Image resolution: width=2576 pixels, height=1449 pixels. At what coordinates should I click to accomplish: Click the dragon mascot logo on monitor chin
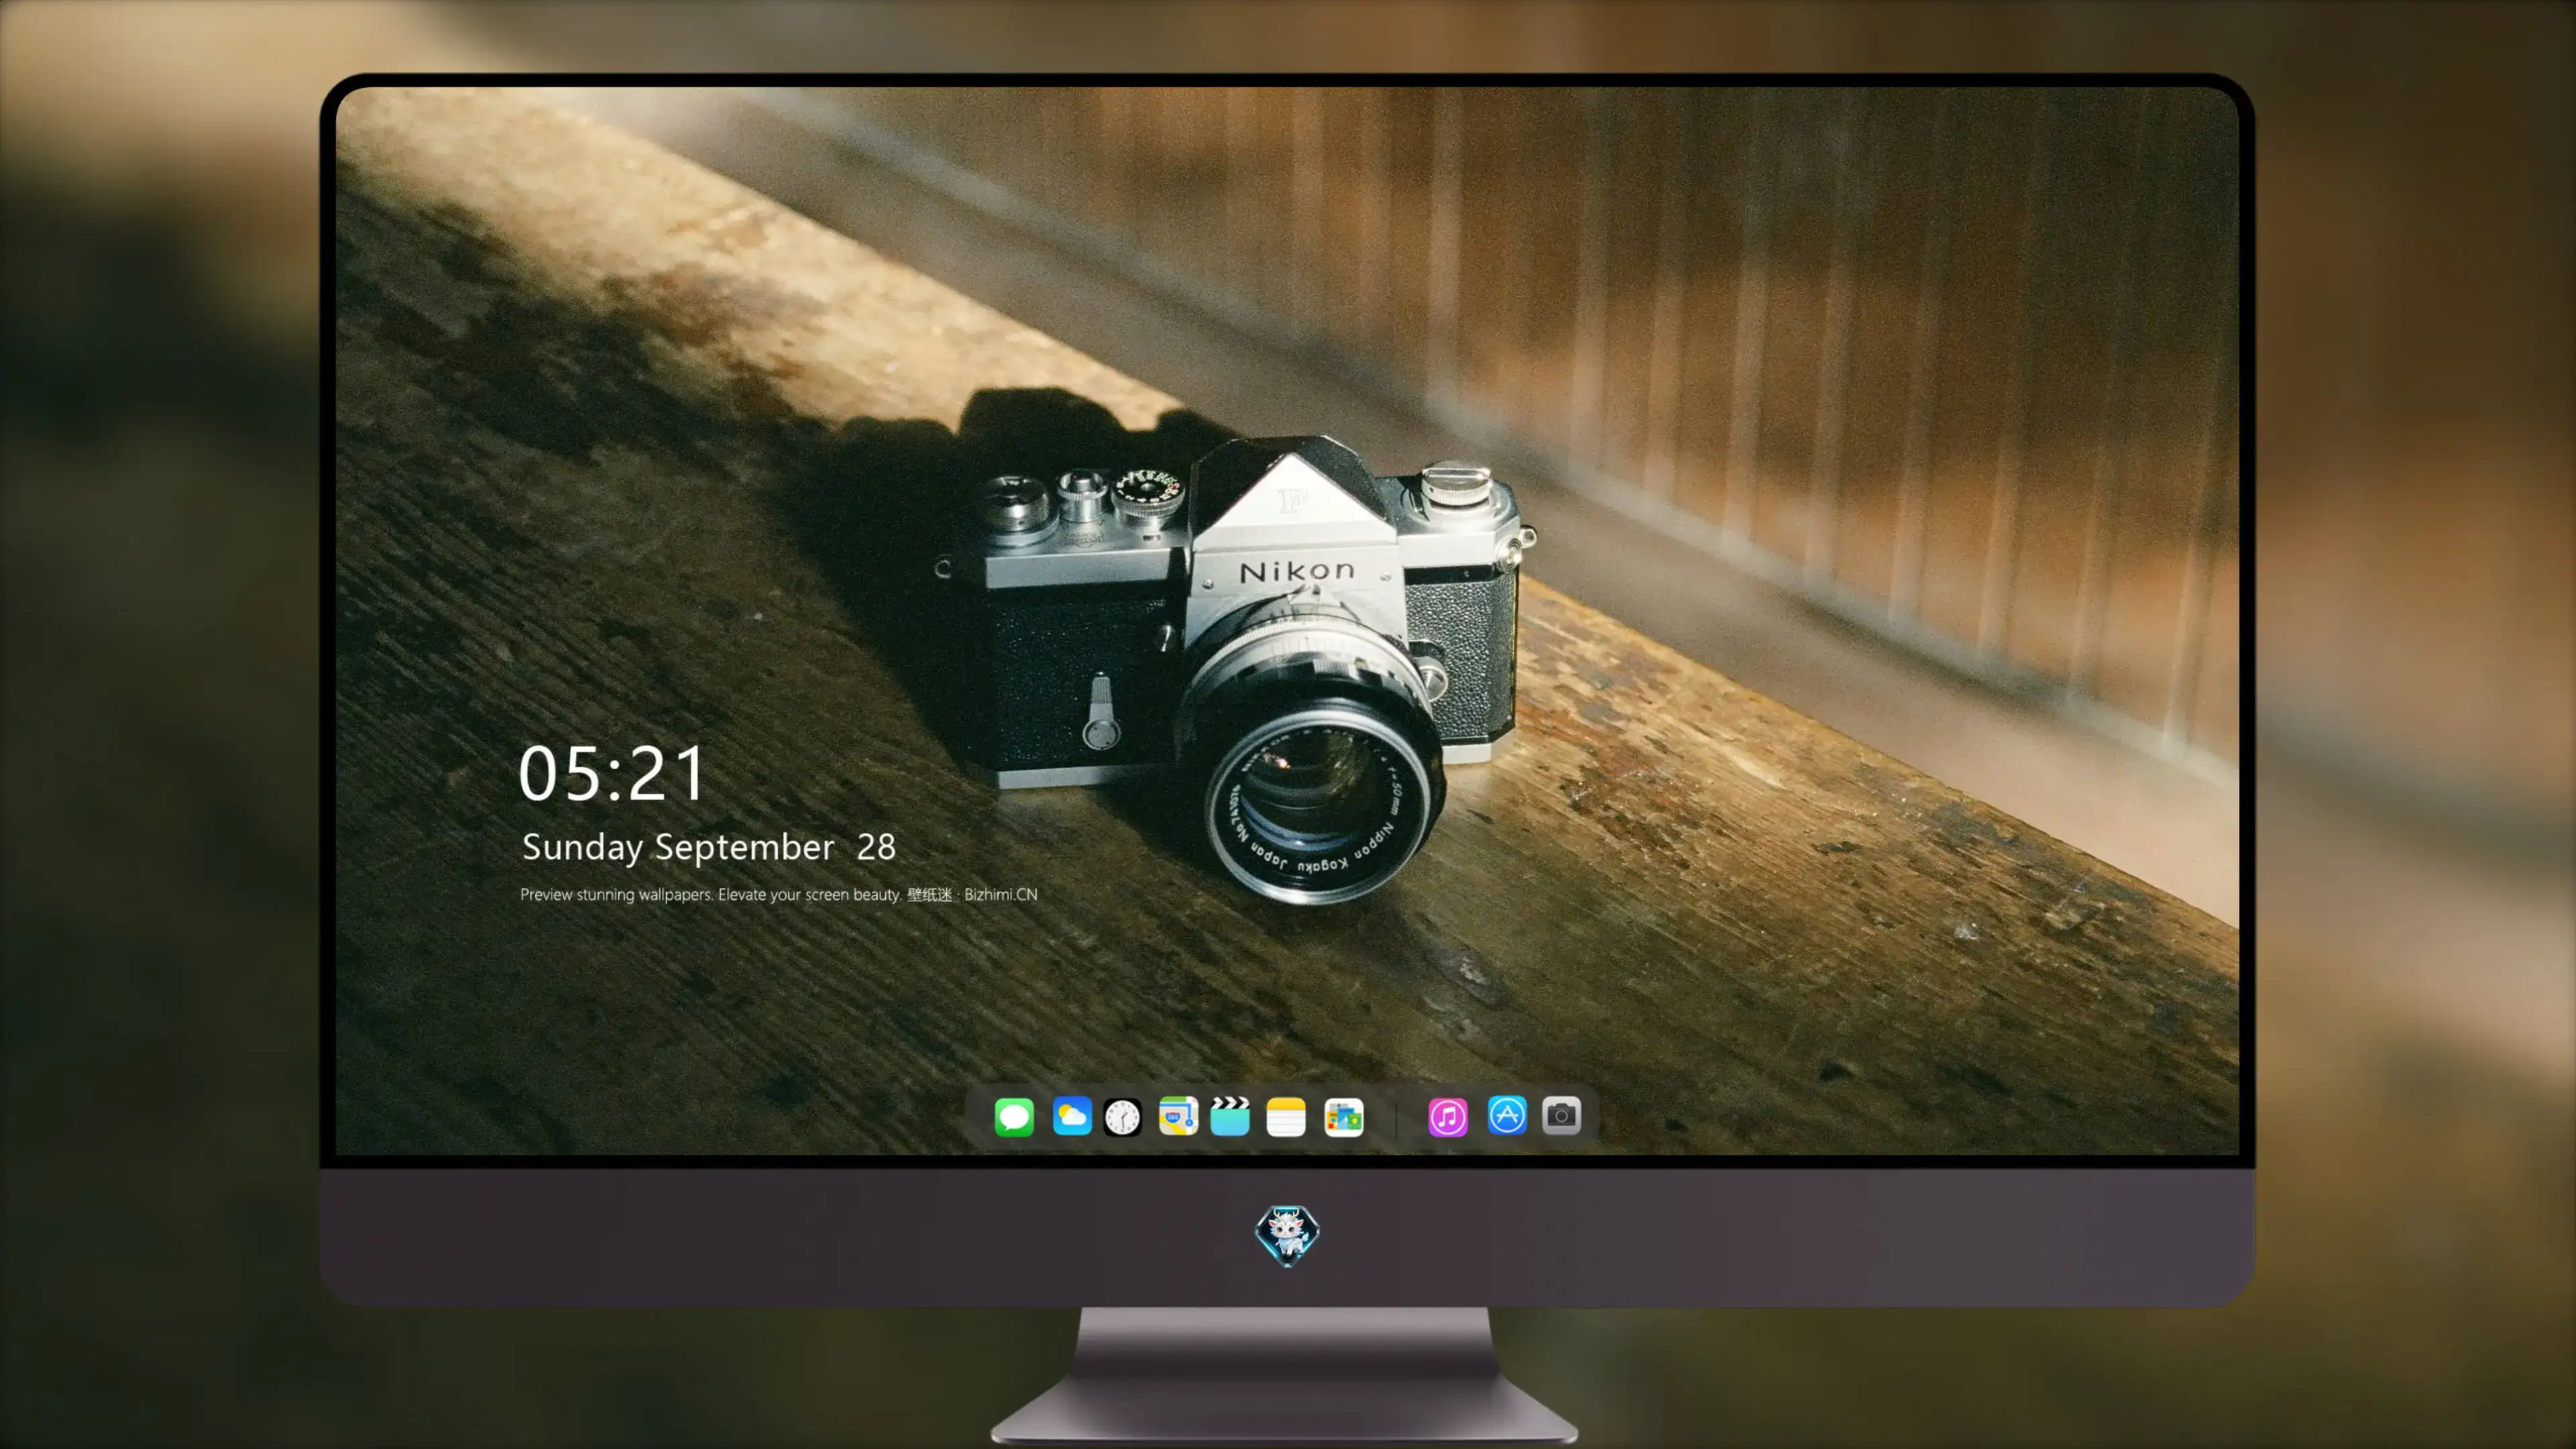pyautogui.click(x=1287, y=1235)
